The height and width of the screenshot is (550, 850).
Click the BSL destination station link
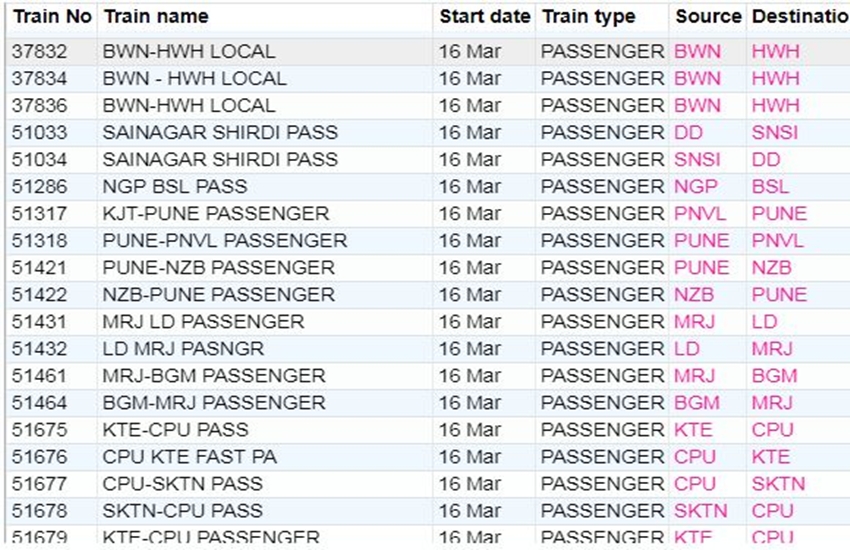(x=770, y=187)
